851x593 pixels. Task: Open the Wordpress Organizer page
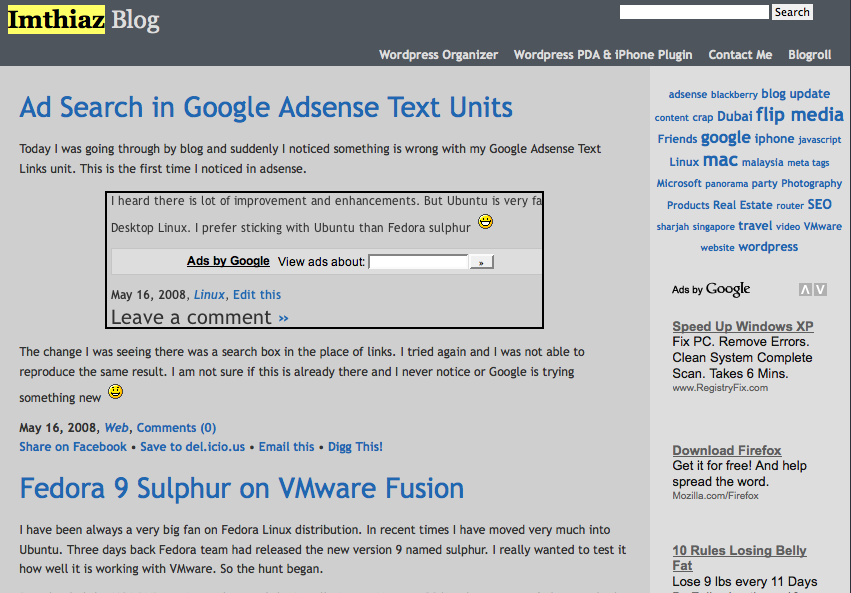(438, 55)
